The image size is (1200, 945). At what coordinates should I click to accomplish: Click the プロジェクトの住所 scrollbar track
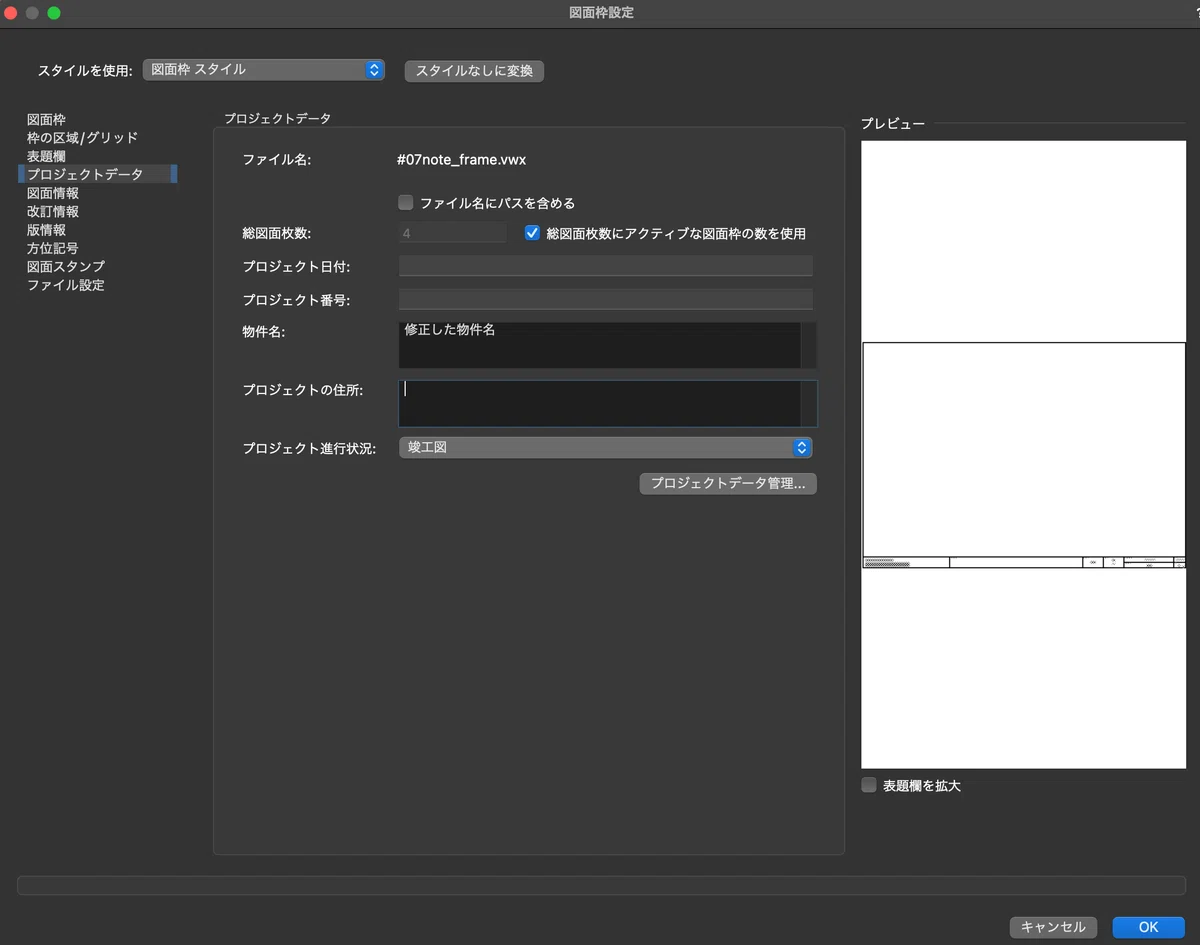[809, 403]
